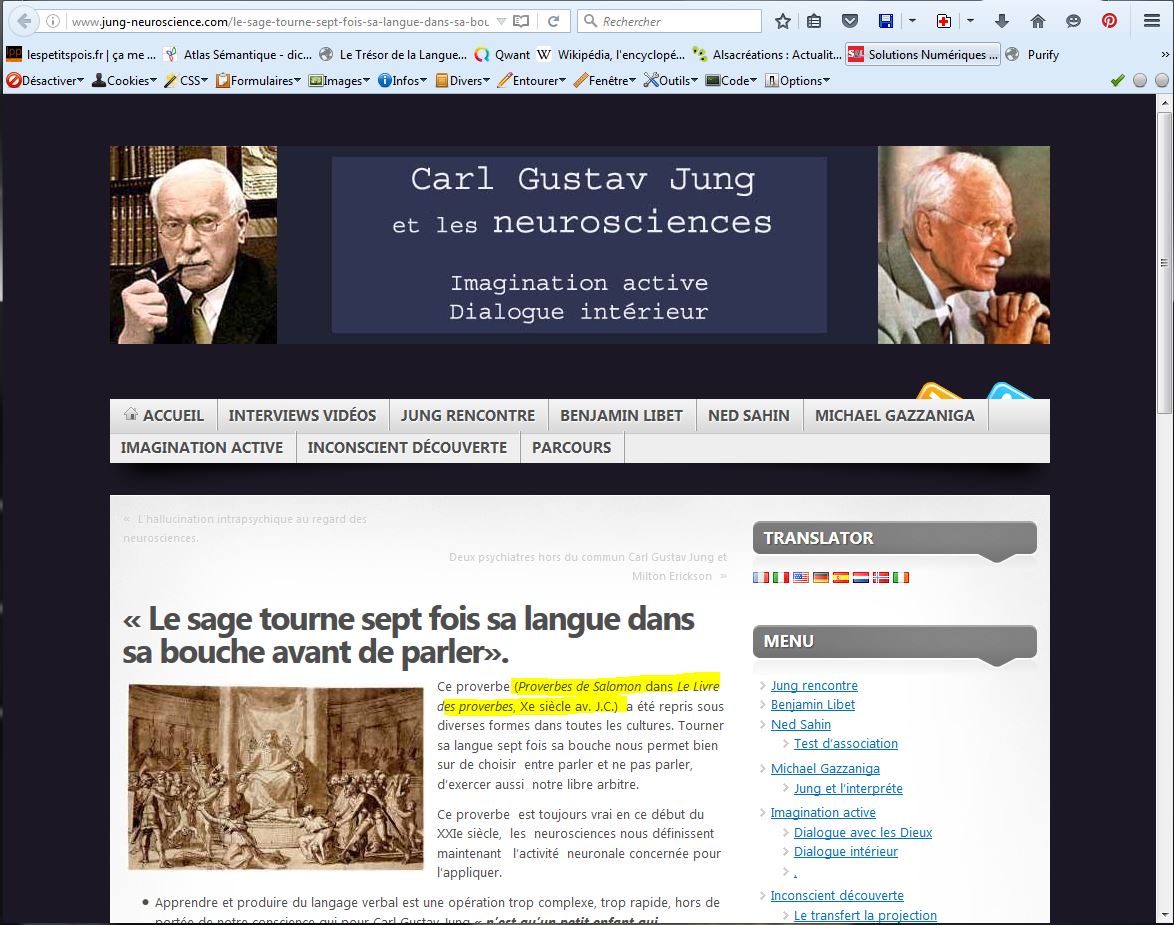Click into the Rechercher search field
This screenshot has height=925, width=1174.
[x=678, y=21]
